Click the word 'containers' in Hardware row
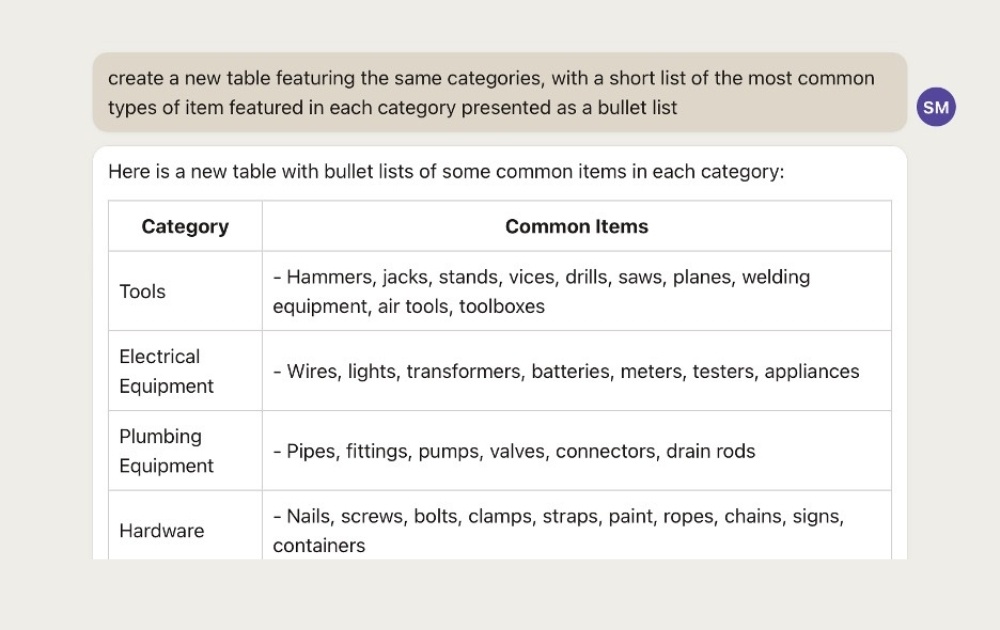Viewport: 1000px width, 630px height. pyautogui.click(x=319, y=546)
